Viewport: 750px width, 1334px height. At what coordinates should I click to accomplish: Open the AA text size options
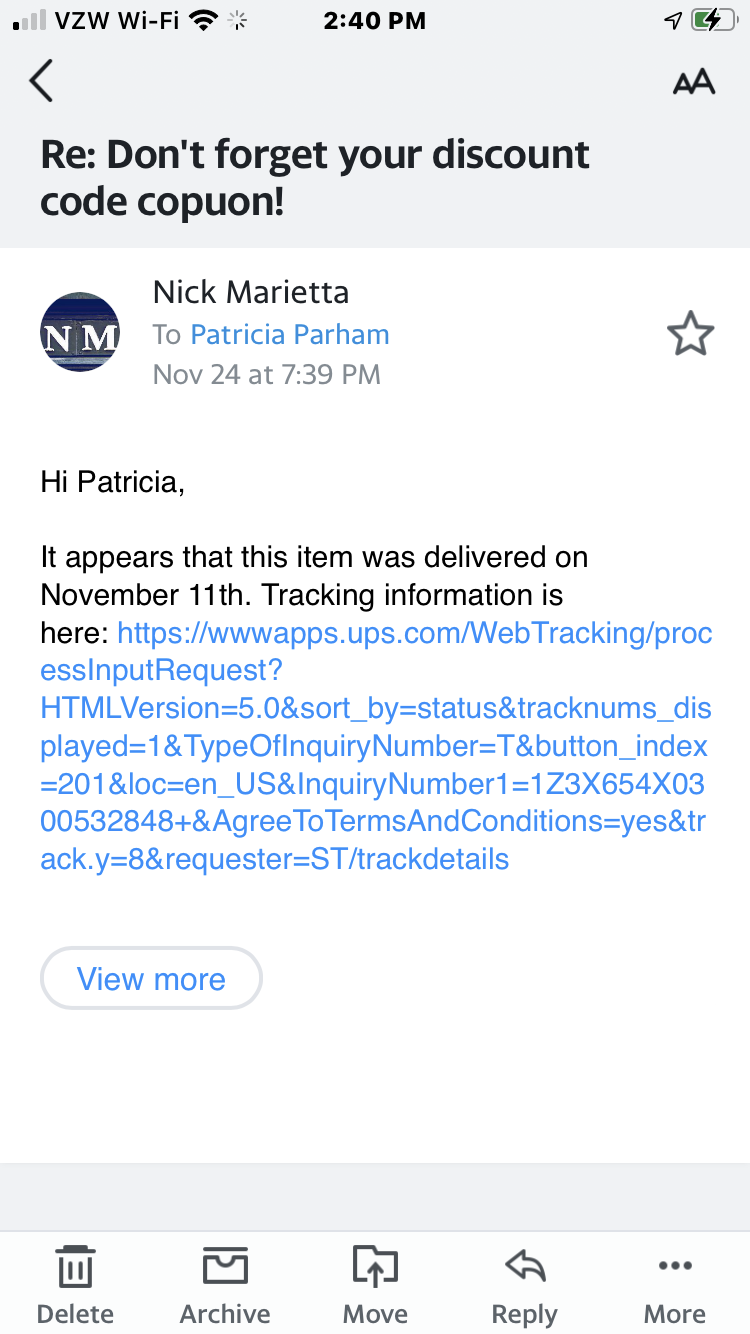[x=693, y=82]
